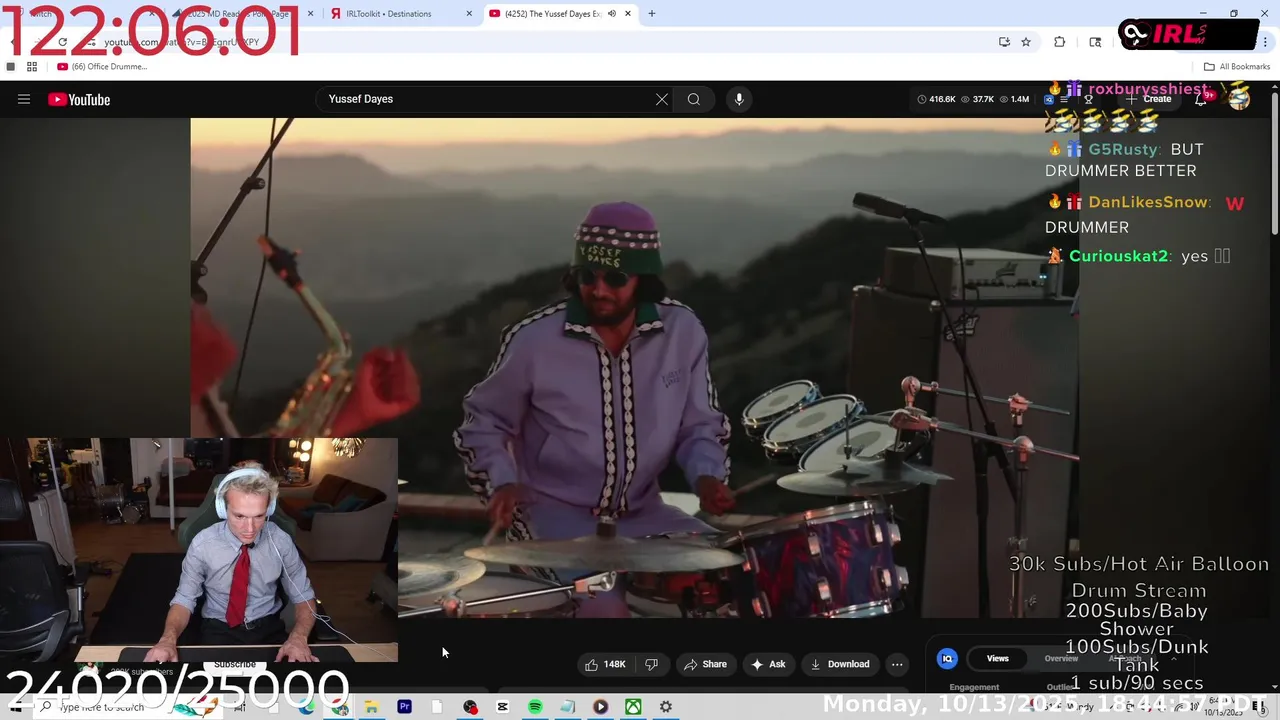Open the All Bookmarks folder
The height and width of the screenshot is (720, 1280).
1237,67
